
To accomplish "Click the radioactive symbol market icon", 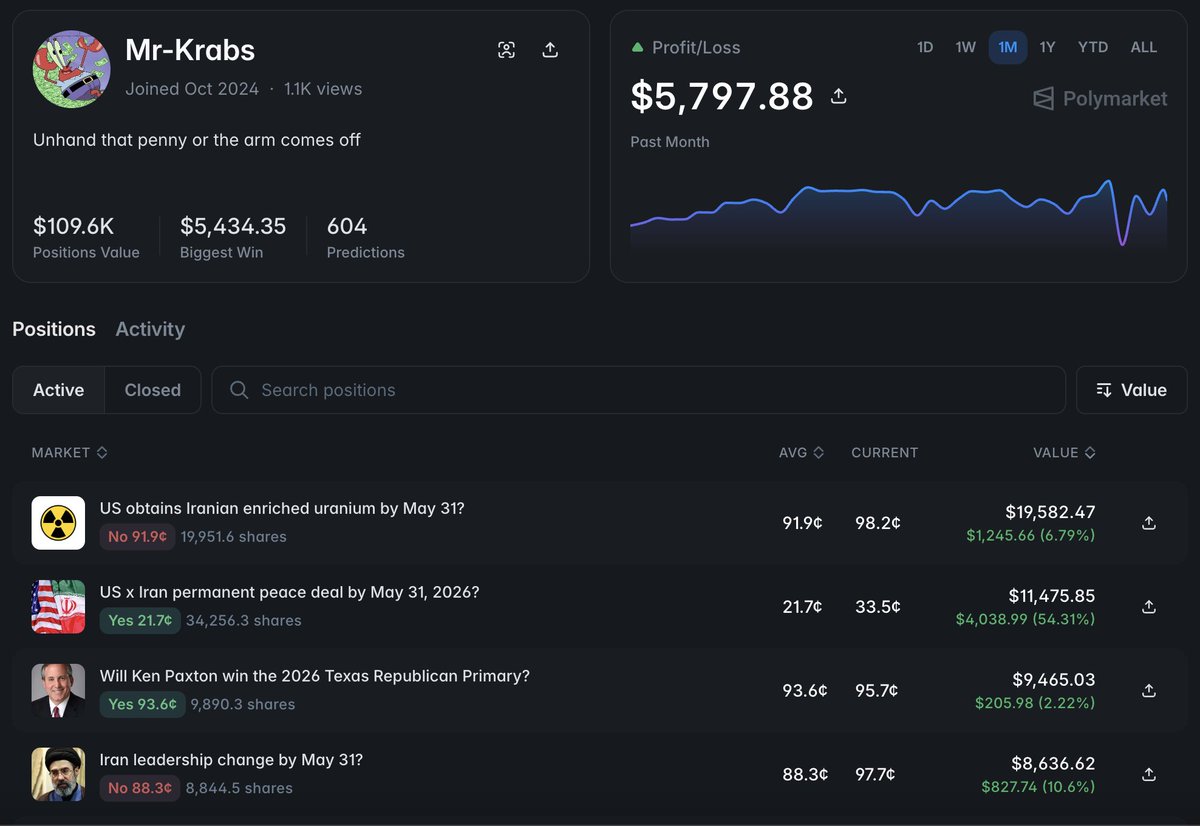I will (x=58, y=522).
